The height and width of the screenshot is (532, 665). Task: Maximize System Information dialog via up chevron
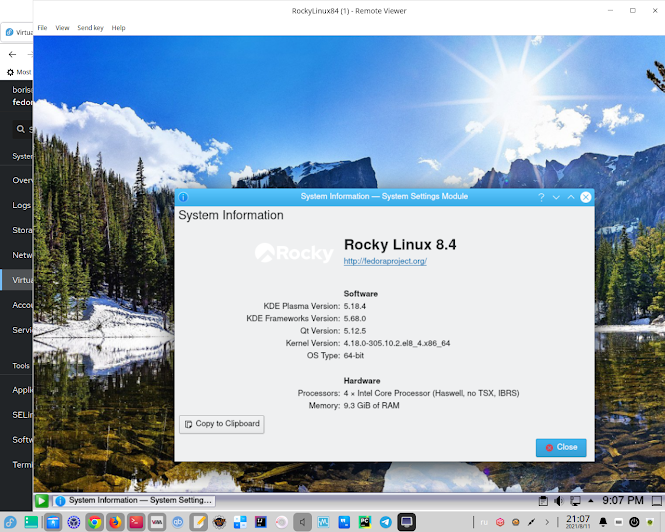point(571,197)
